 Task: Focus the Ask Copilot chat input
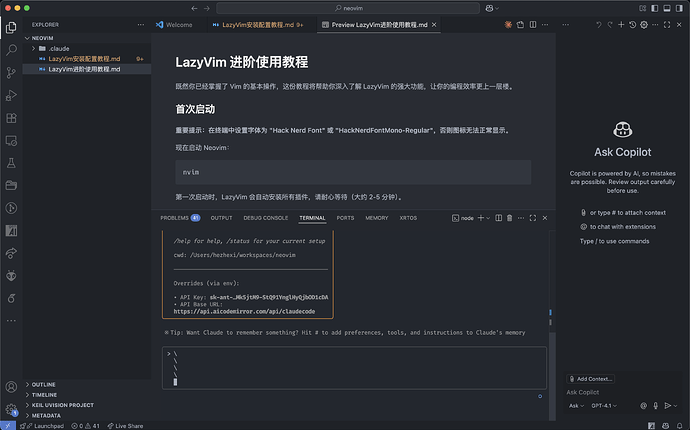(622, 392)
